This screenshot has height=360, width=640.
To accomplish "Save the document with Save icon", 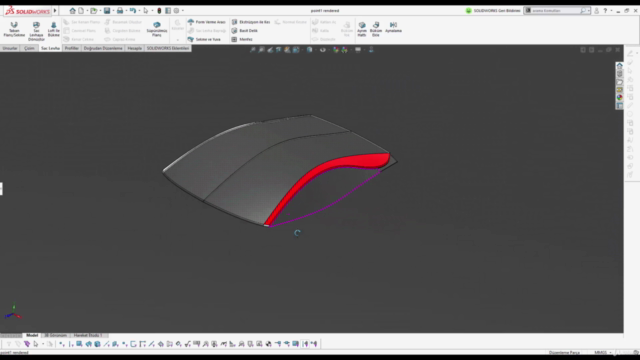I will coord(107,11).
